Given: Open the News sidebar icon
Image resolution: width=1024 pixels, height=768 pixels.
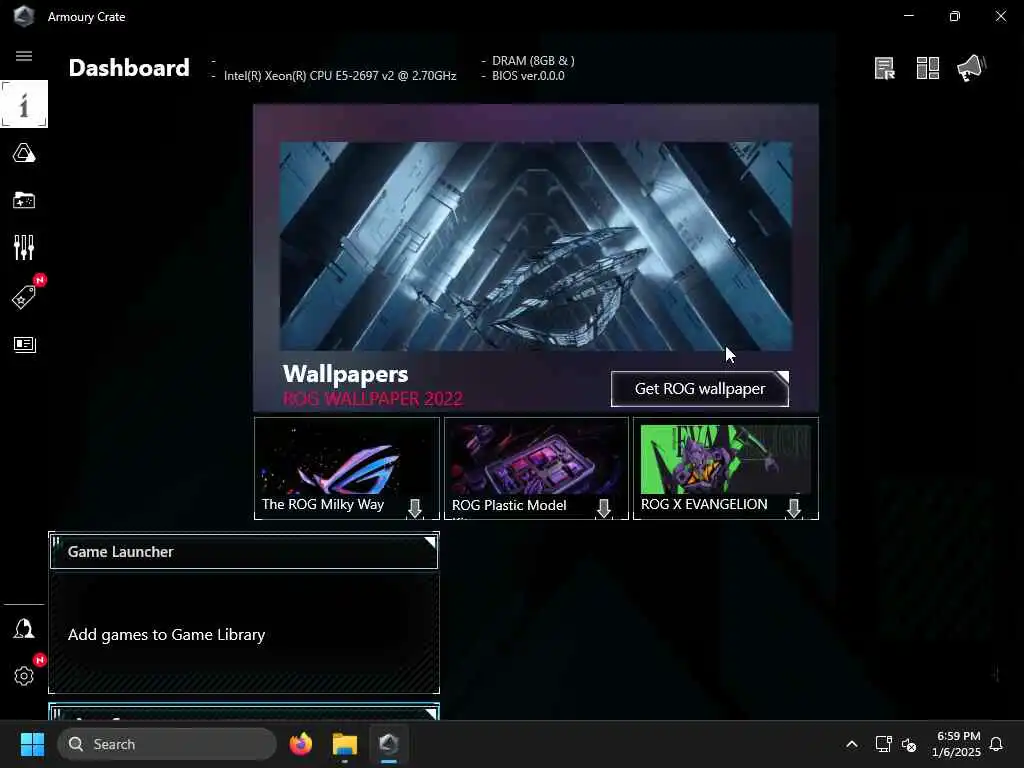Looking at the screenshot, I should (24, 344).
